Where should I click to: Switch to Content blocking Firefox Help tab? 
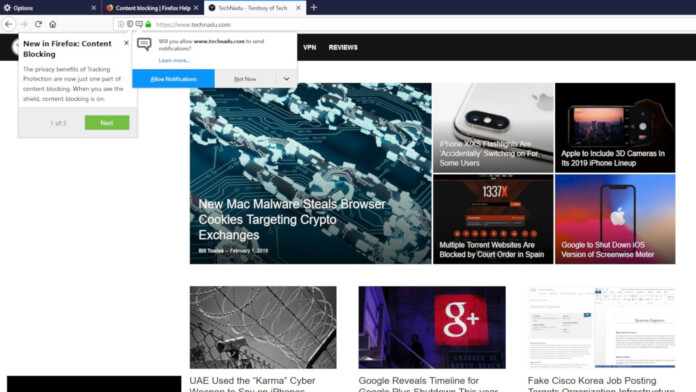coord(153,8)
